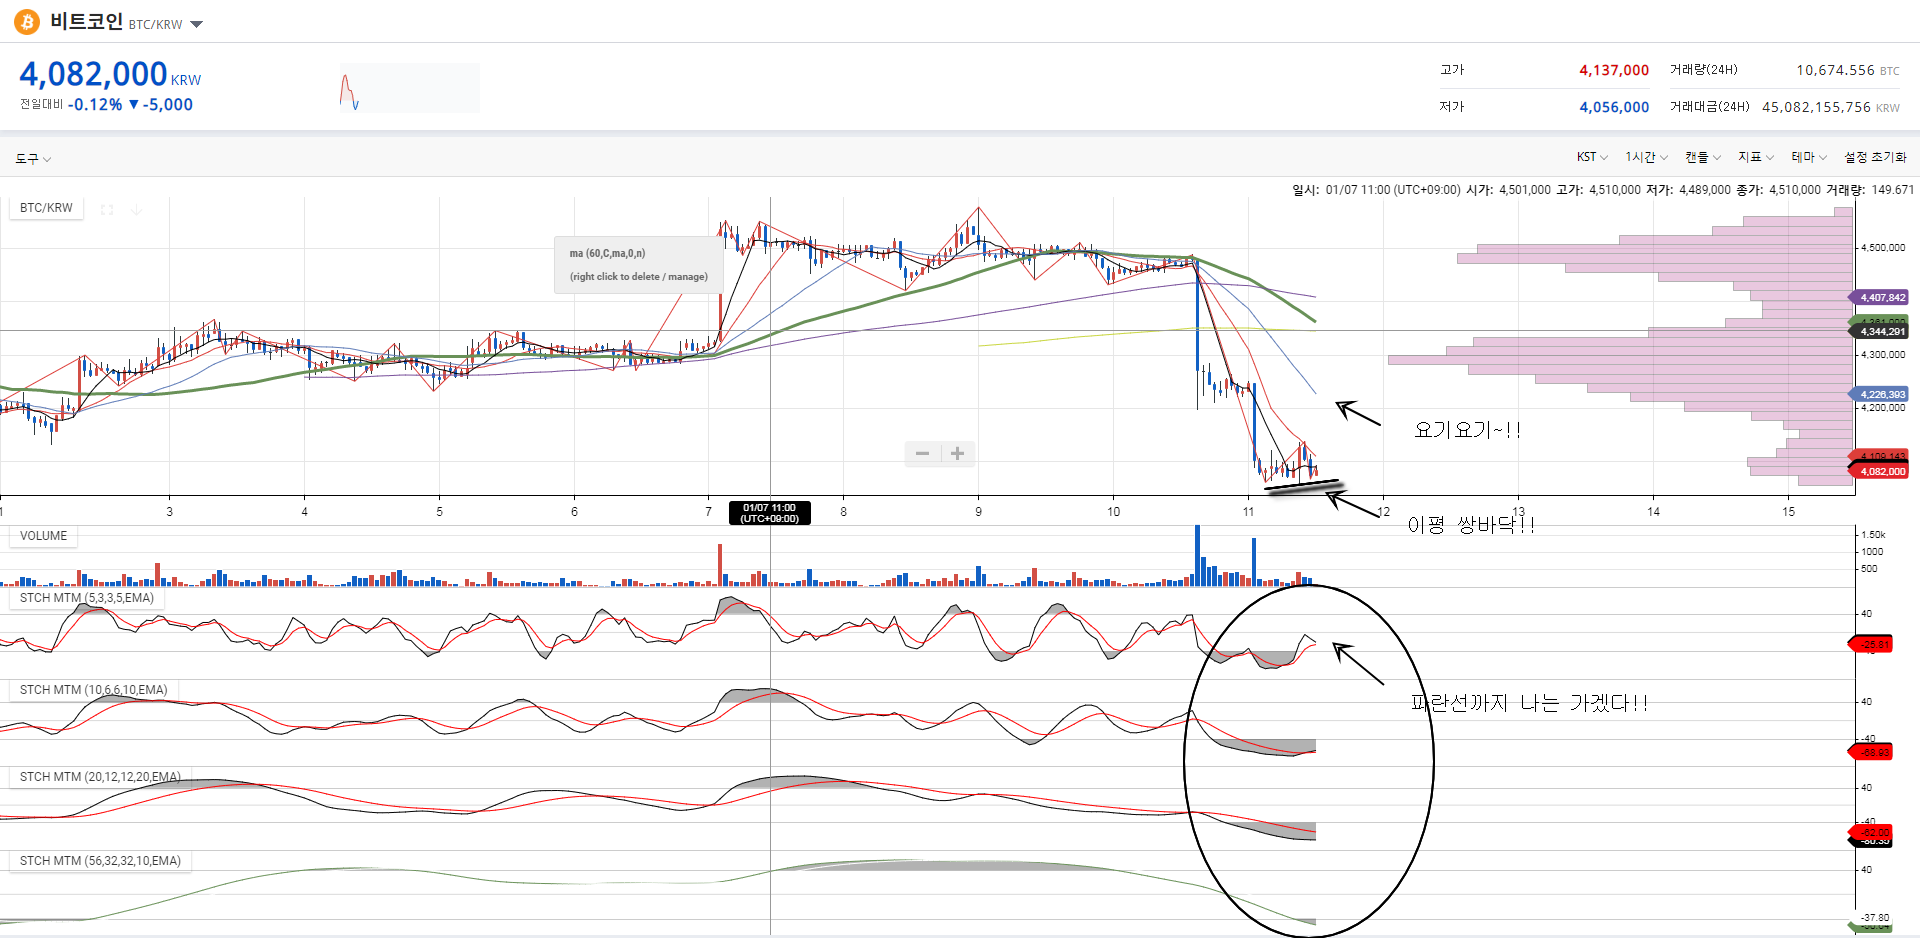Open the 캔들 chart type menu
Image resolution: width=1920 pixels, height=938 pixels.
pos(1702,157)
